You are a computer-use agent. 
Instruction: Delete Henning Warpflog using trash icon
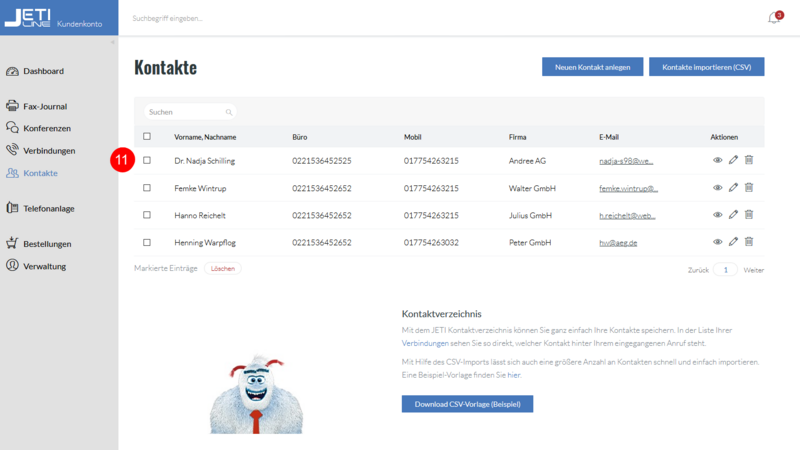coord(749,241)
